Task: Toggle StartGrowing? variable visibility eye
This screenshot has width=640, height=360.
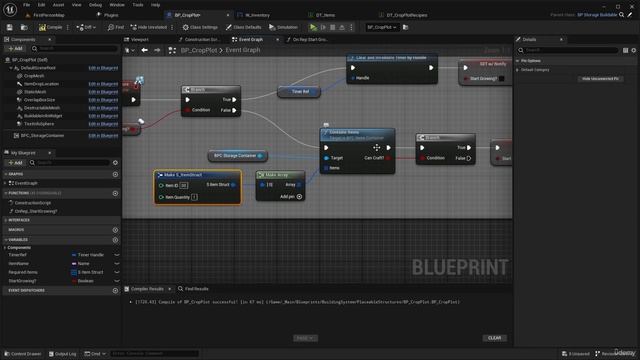Action: click(117, 281)
